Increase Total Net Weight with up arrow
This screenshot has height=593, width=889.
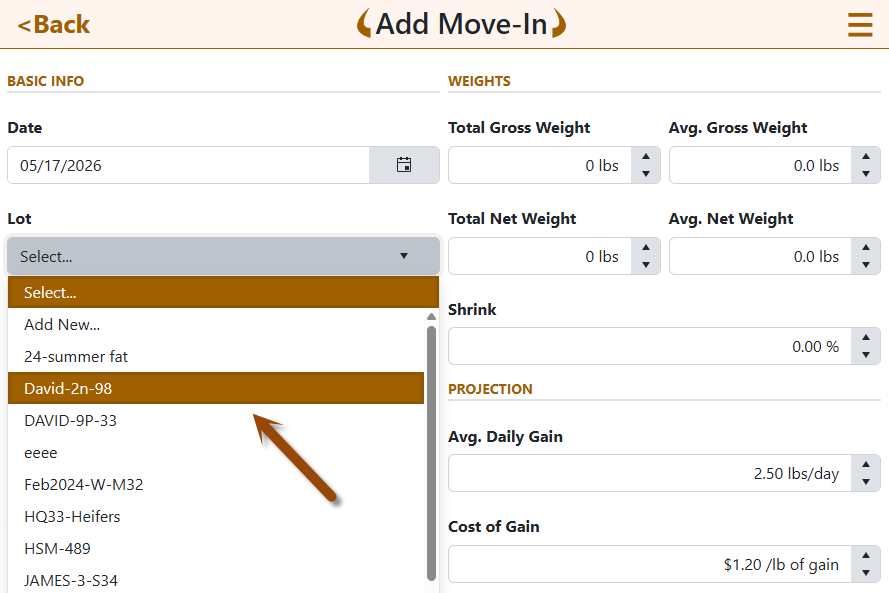click(646, 247)
